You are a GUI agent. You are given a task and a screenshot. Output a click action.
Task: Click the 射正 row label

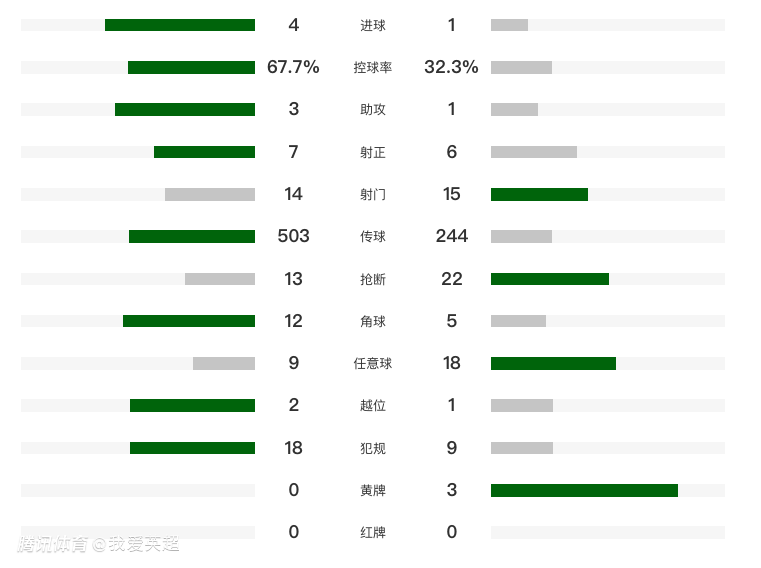[x=373, y=152]
